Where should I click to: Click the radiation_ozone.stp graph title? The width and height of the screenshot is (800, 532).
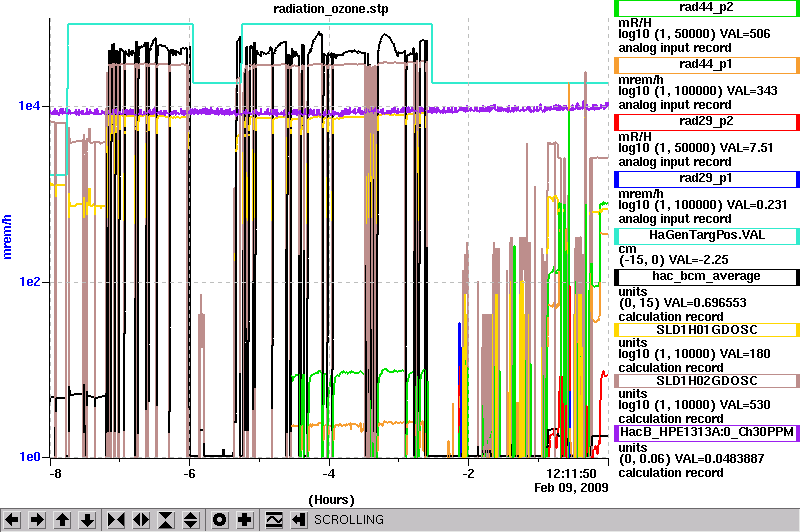pyautogui.click(x=331, y=9)
